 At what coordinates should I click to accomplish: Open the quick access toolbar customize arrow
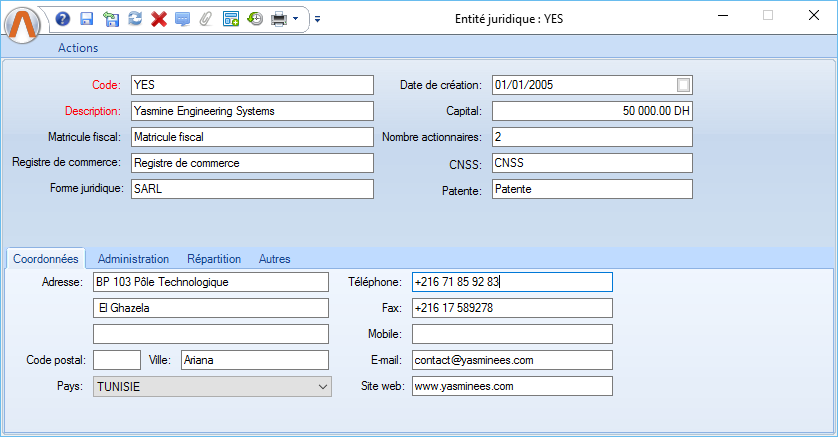coord(317,18)
